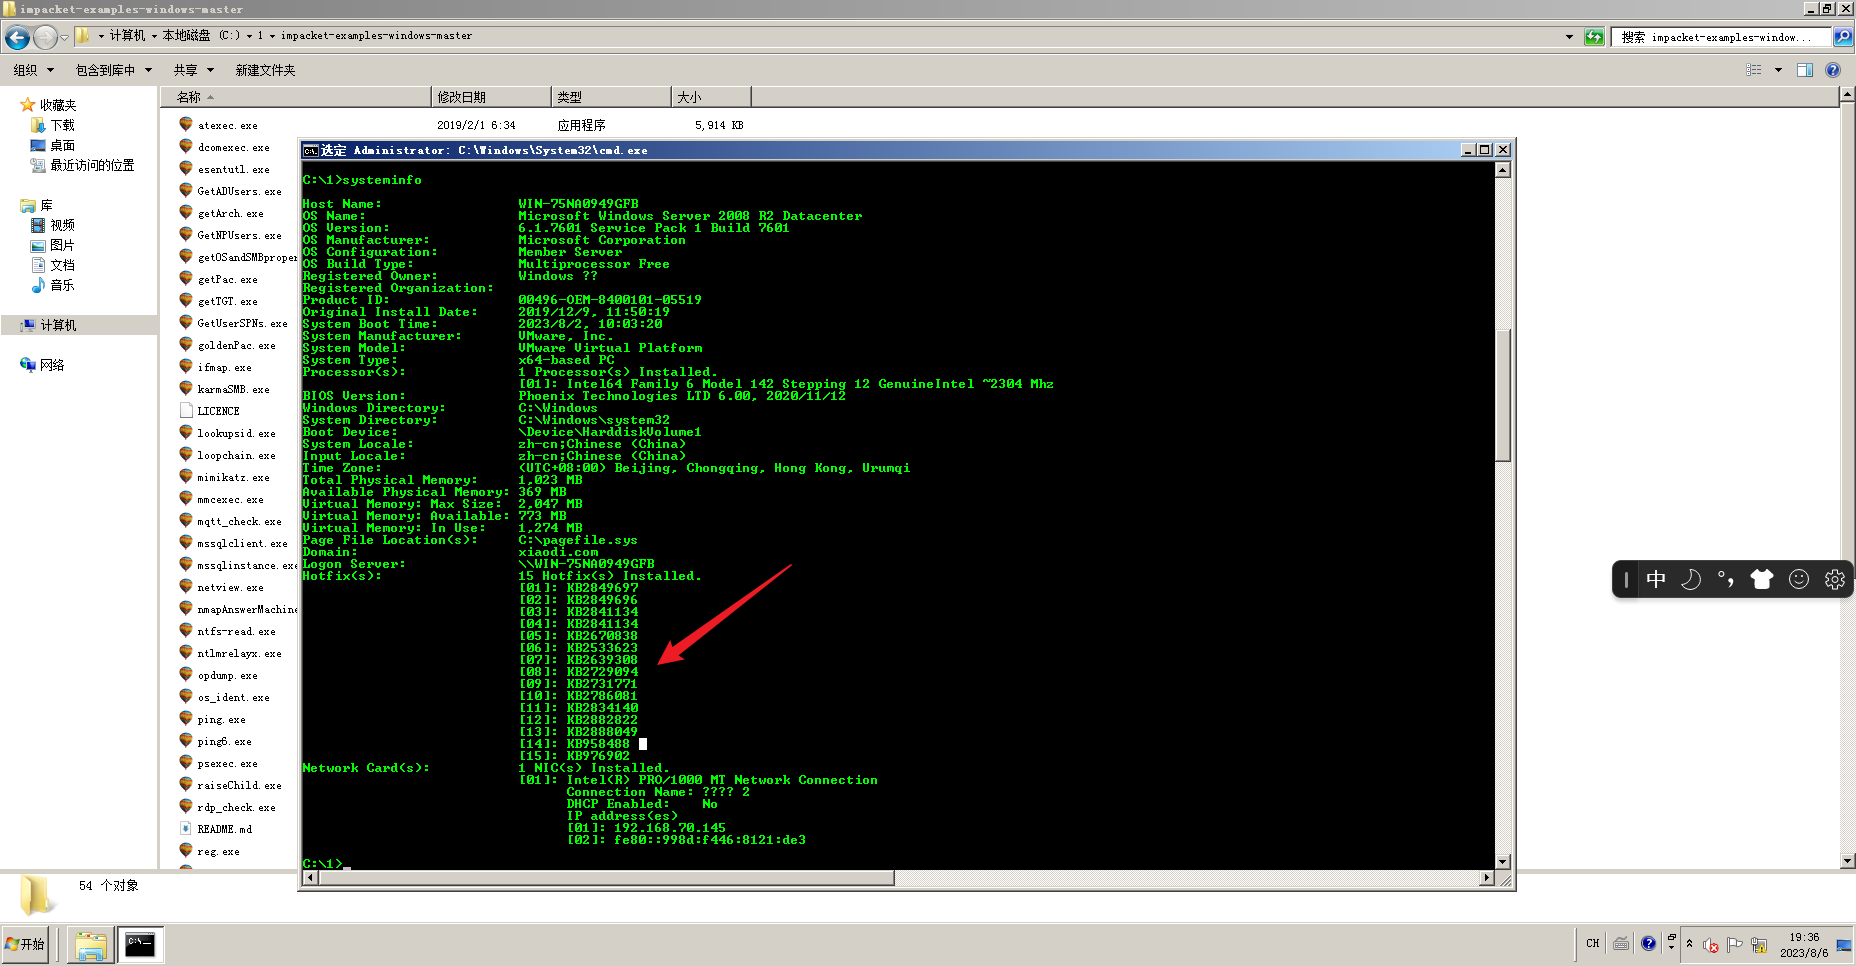Select the psexec.exe file icon

pos(186,762)
